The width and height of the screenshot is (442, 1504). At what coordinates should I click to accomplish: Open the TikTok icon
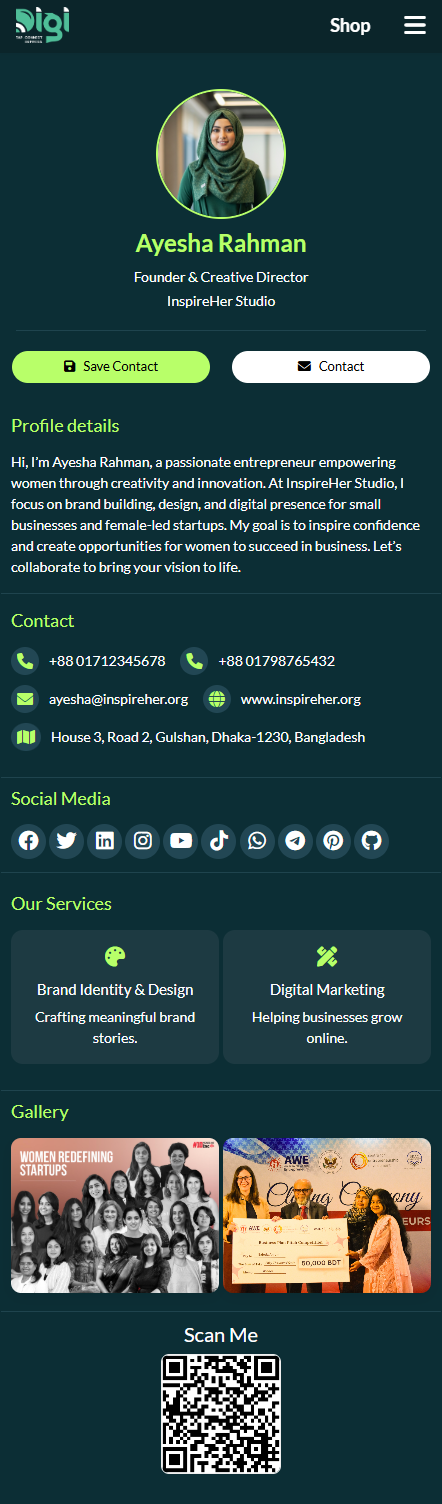tap(219, 841)
